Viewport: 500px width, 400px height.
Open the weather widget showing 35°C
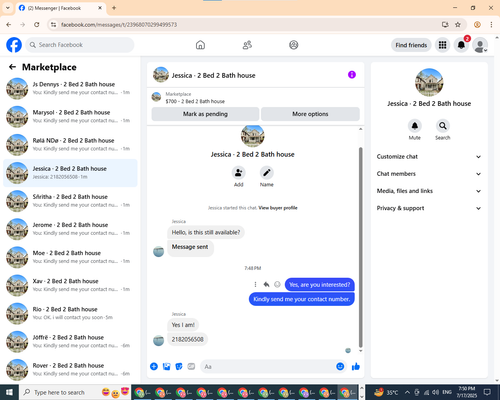click(x=386, y=392)
